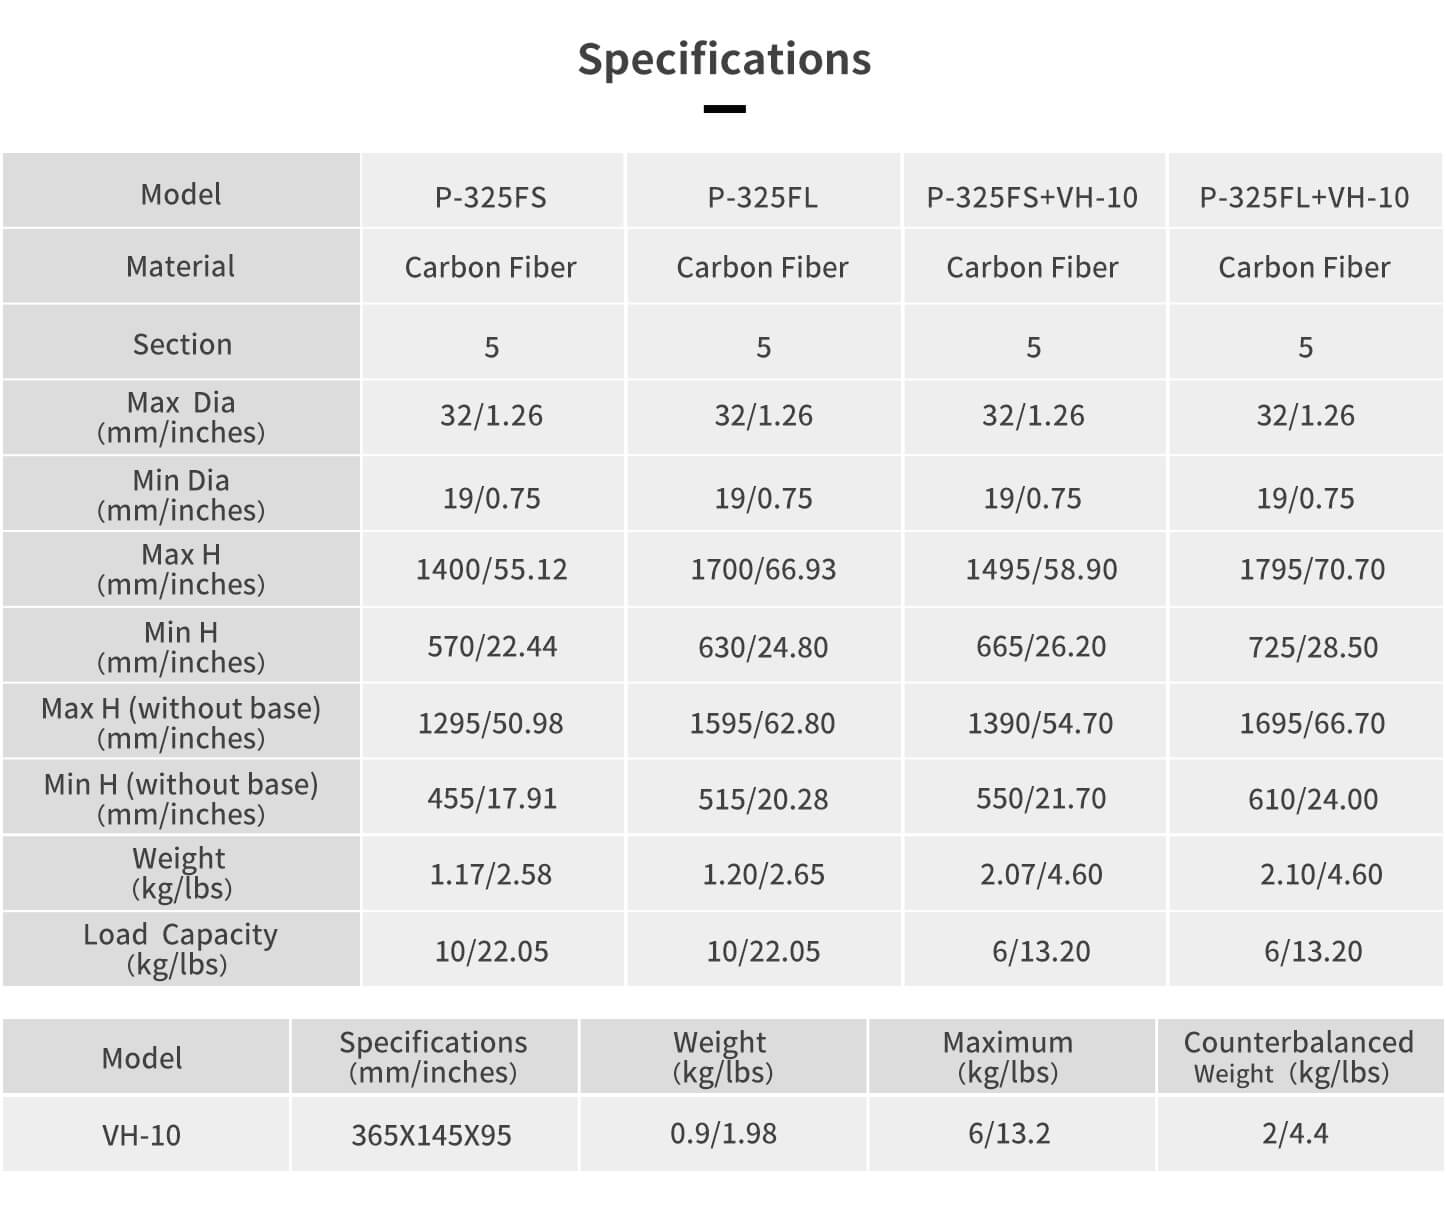Select the Section row label

point(182,345)
